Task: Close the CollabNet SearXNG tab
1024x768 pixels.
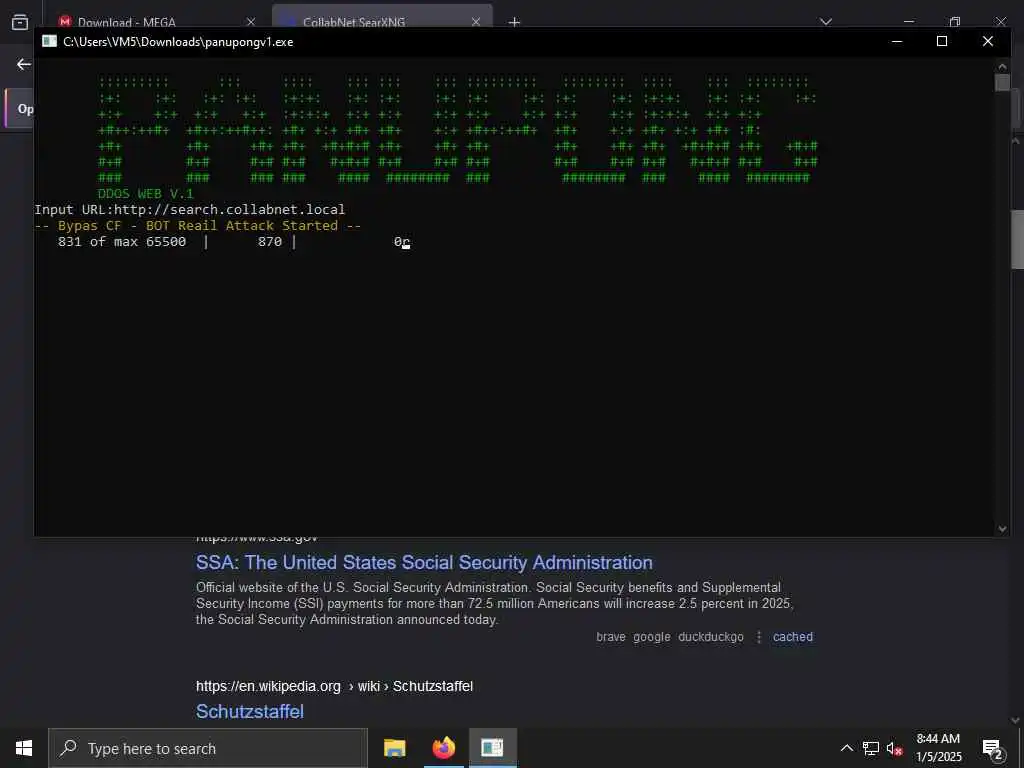Action: coord(476,22)
